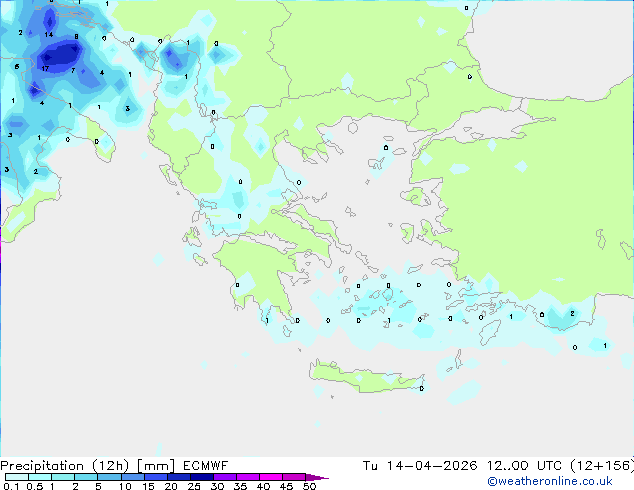Screen dimensions: 634x490
Task: Click the 1–2 mm legend color swatch
Action: (63, 477)
